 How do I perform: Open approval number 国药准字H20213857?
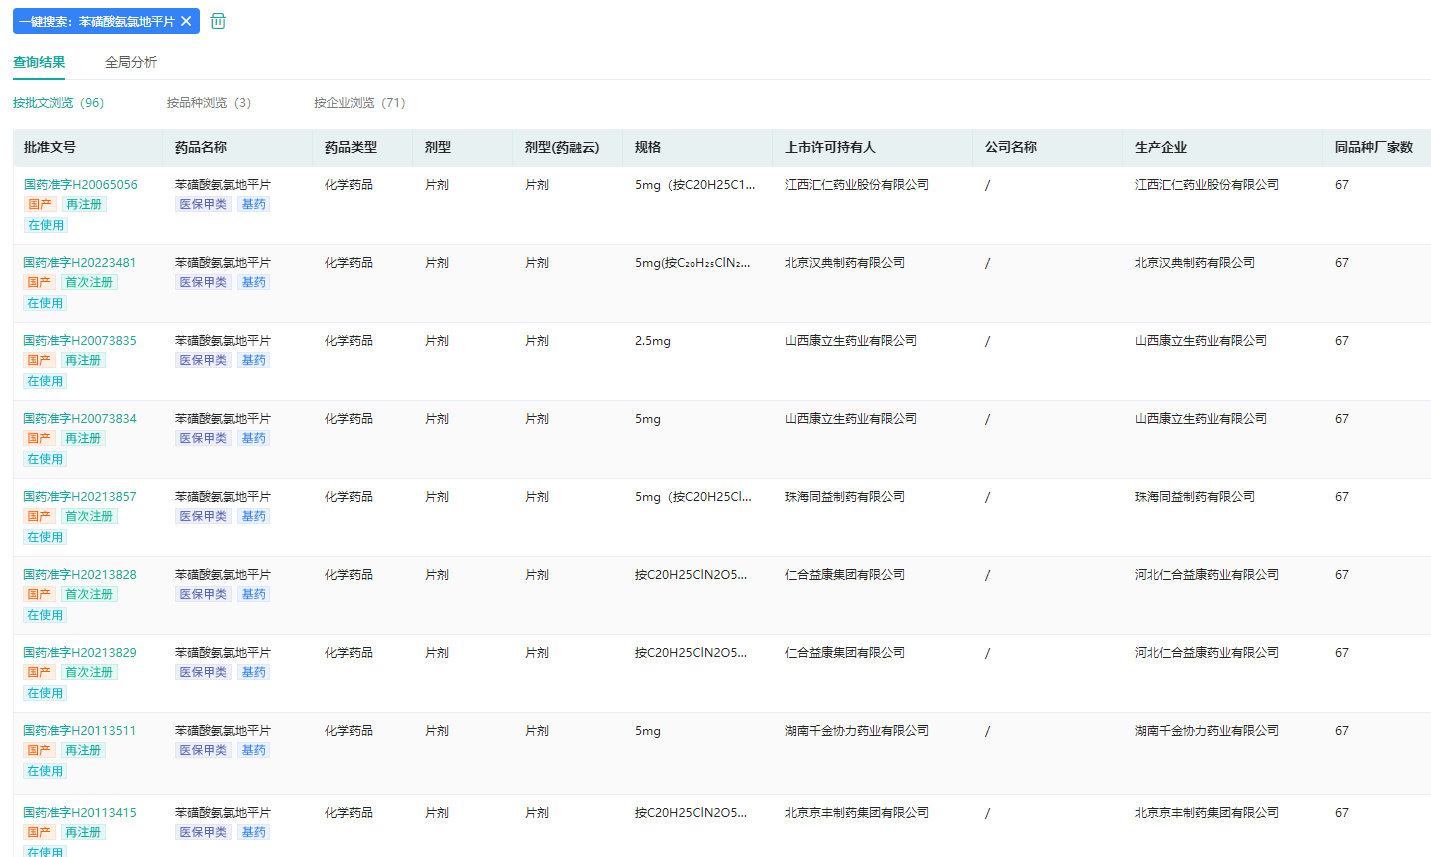tap(80, 497)
